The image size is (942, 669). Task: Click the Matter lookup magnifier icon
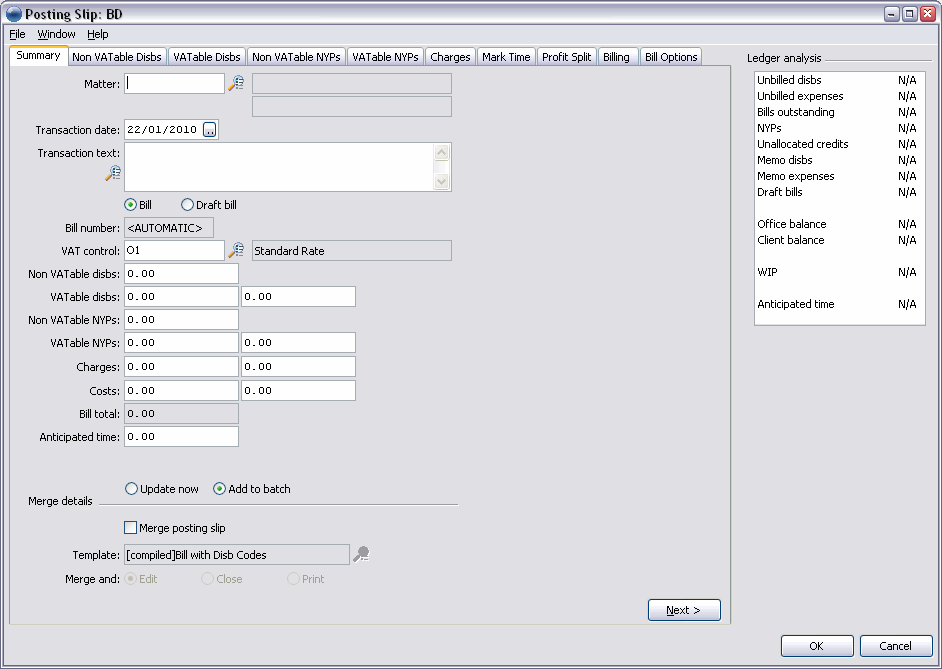click(236, 84)
